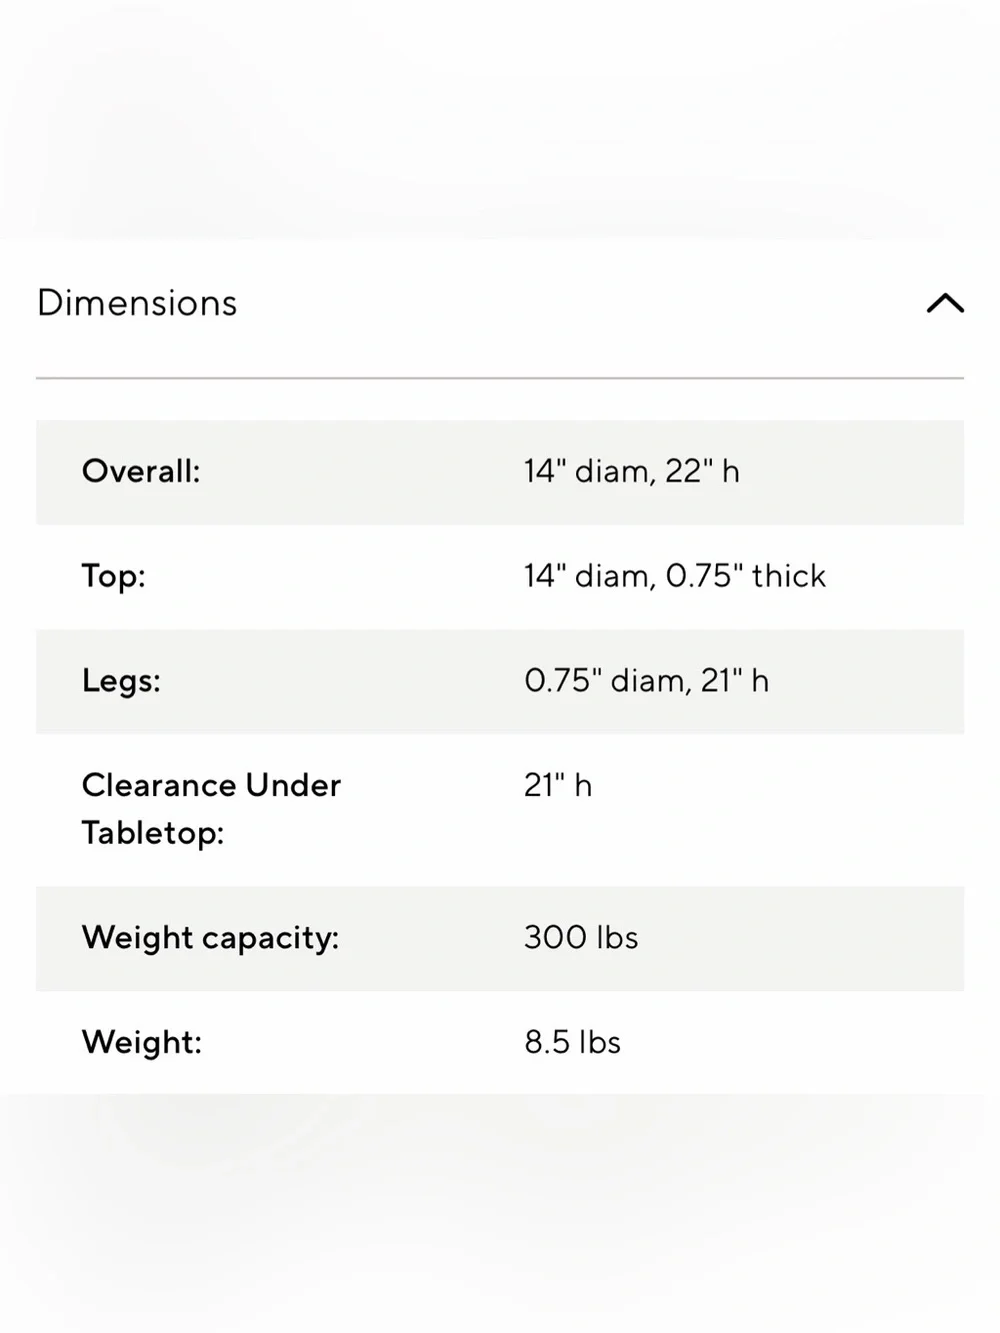Select the Overall label

141,471
